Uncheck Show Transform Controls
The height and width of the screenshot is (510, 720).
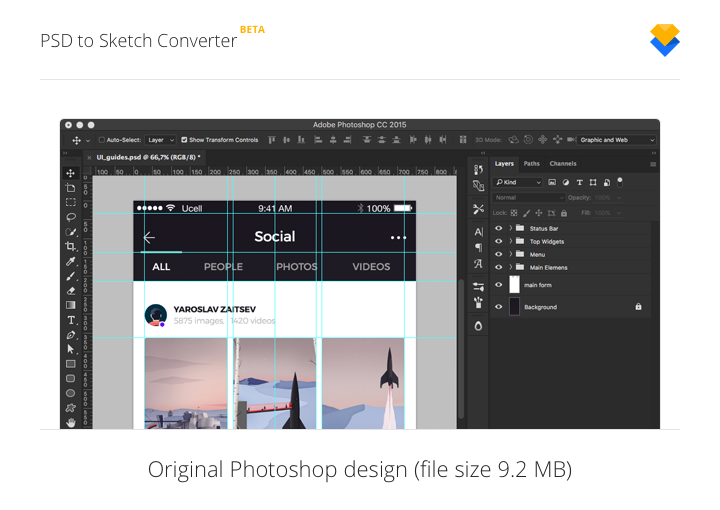pos(184,140)
